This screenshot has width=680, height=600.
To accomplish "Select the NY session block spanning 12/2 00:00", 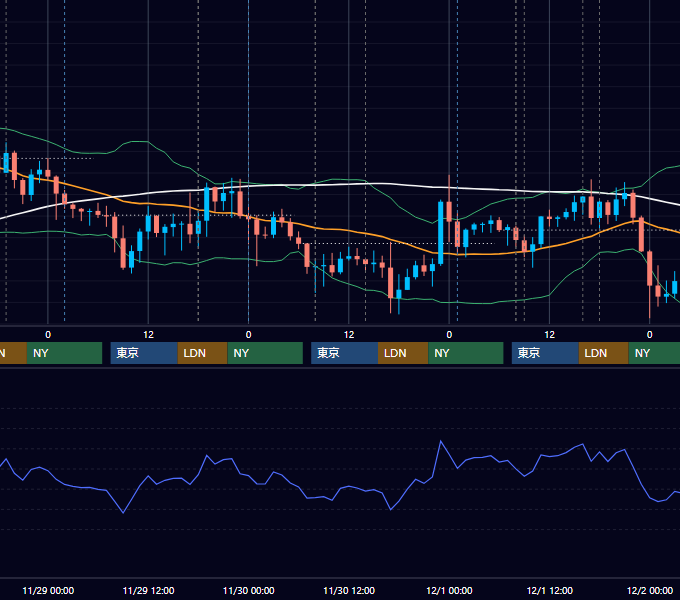I will click(x=654, y=353).
